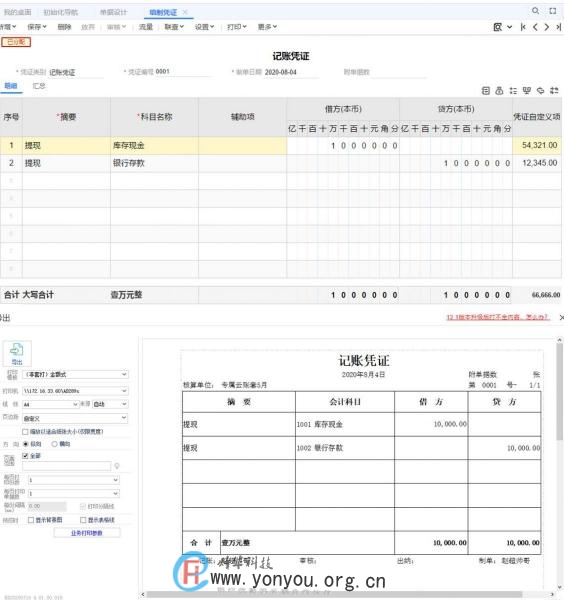Click the 导出 export icon in print panel

(x=17, y=353)
